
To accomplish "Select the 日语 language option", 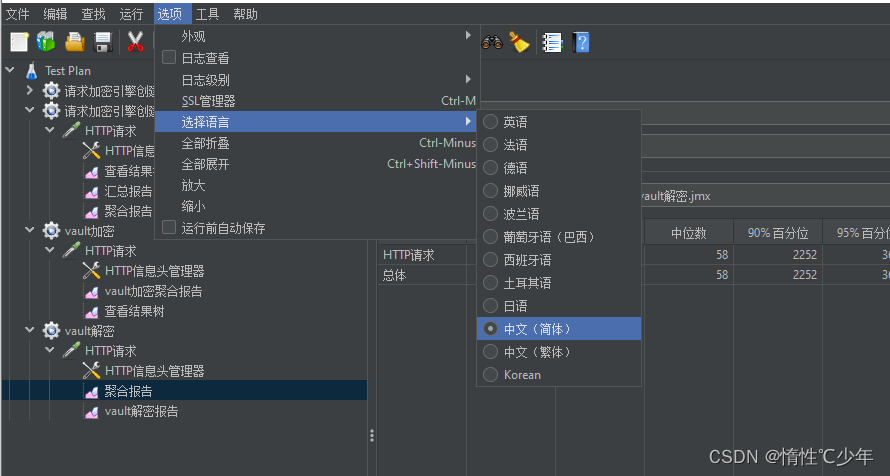I will tap(559, 305).
